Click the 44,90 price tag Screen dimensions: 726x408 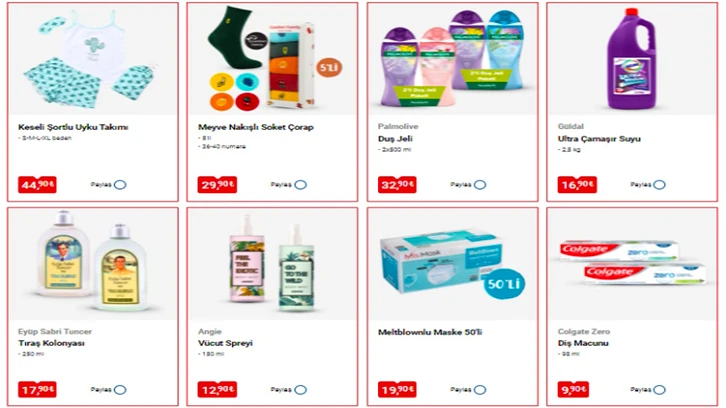point(37,185)
